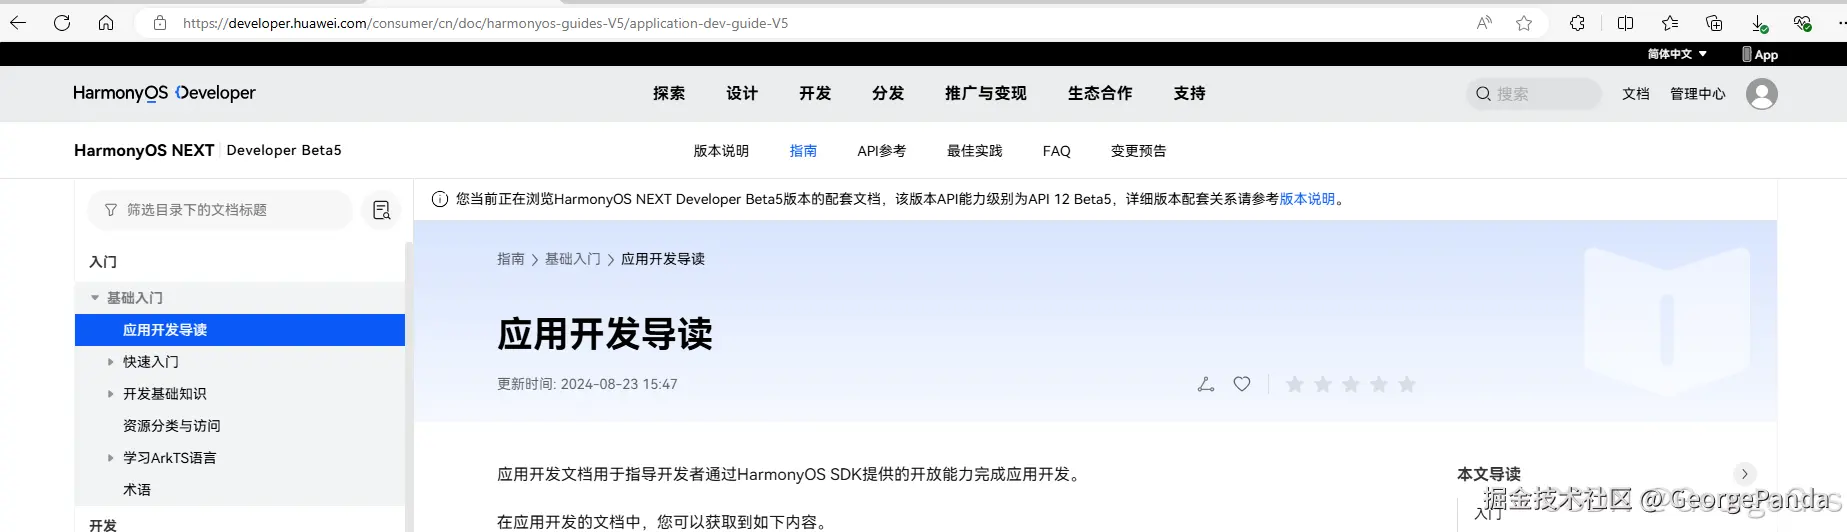Click the 版本说明 link in the notice bar
The width and height of the screenshot is (1847, 532).
coord(1308,199)
